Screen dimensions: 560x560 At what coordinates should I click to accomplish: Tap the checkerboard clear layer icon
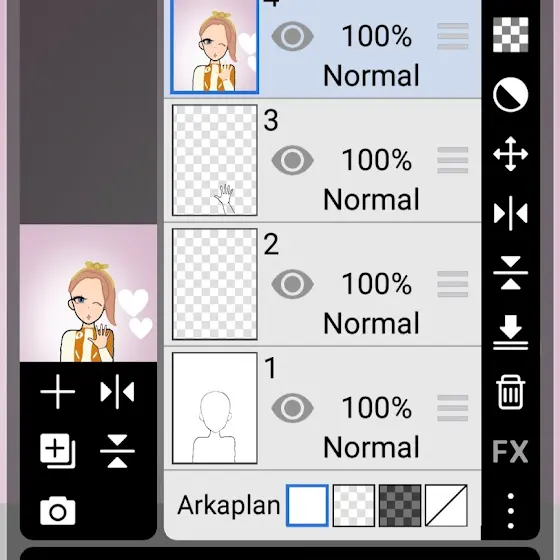point(510,35)
